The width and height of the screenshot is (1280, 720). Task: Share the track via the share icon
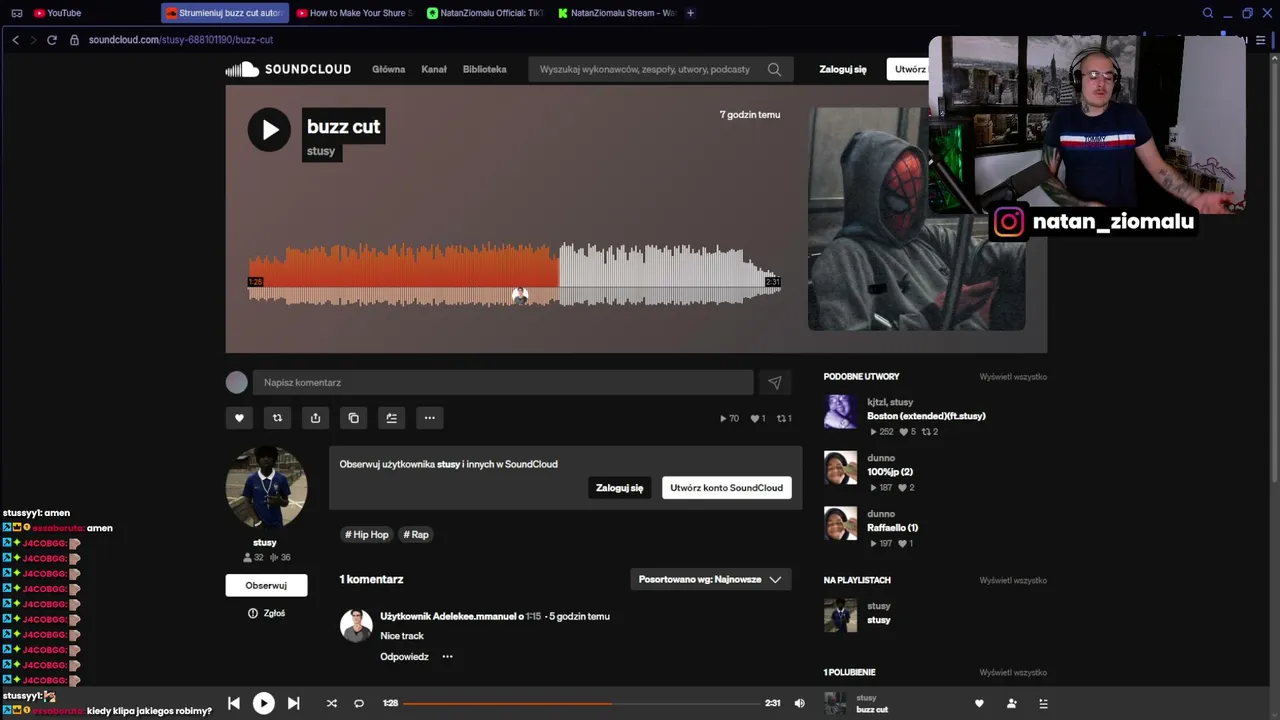click(x=315, y=418)
